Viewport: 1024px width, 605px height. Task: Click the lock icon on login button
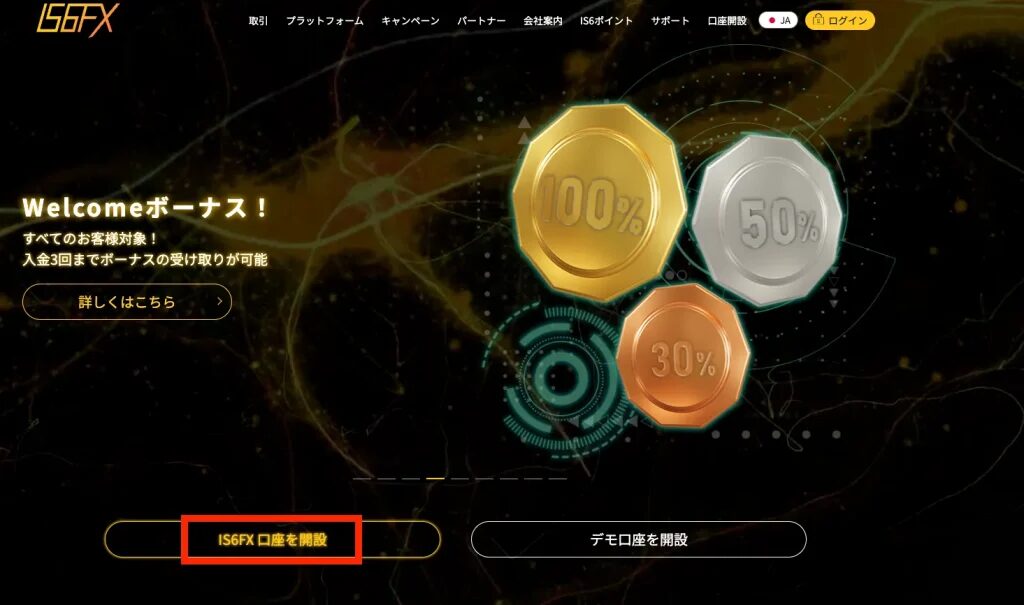[818, 20]
